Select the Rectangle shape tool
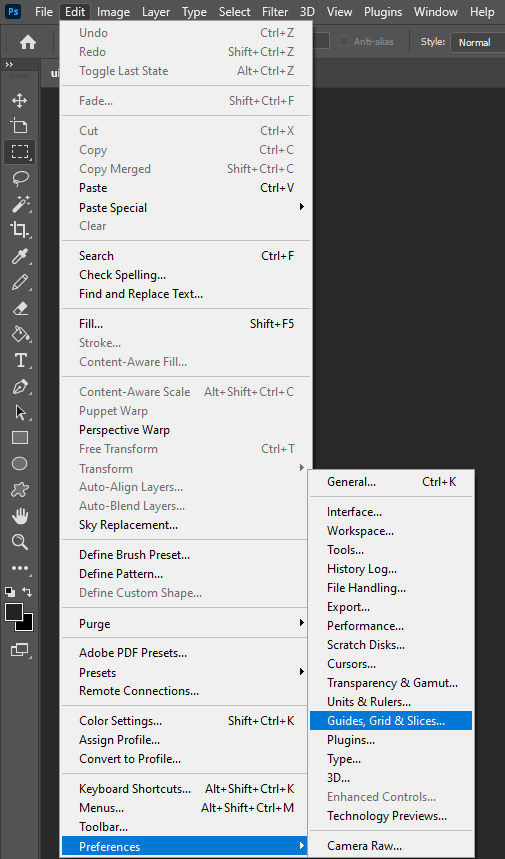The height and width of the screenshot is (859, 505). 20,438
